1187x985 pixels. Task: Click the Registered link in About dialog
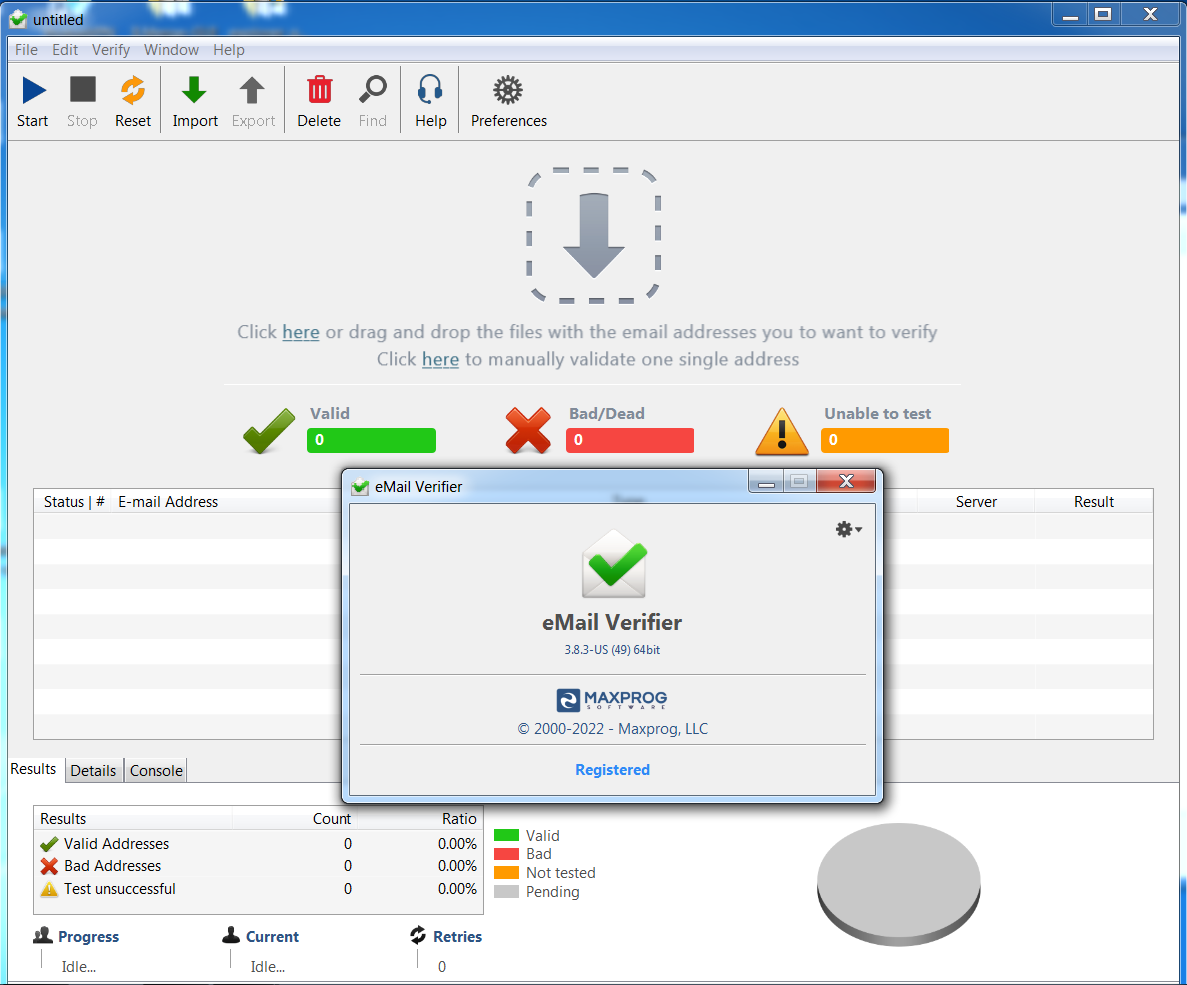(x=612, y=770)
